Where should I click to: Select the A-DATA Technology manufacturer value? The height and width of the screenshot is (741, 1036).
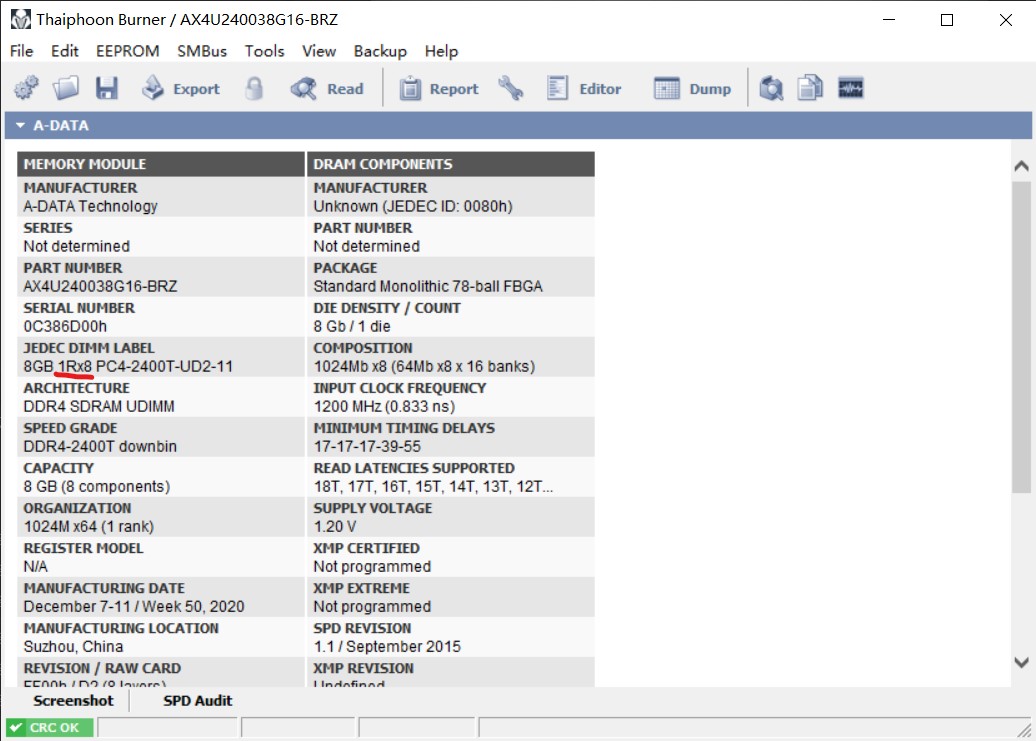pos(91,206)
